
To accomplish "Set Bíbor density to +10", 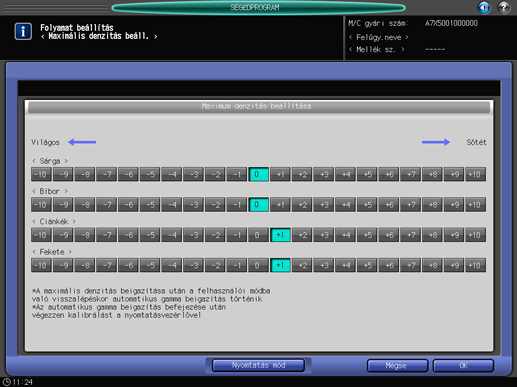I will pyautogui.click(x=476, y=205).
